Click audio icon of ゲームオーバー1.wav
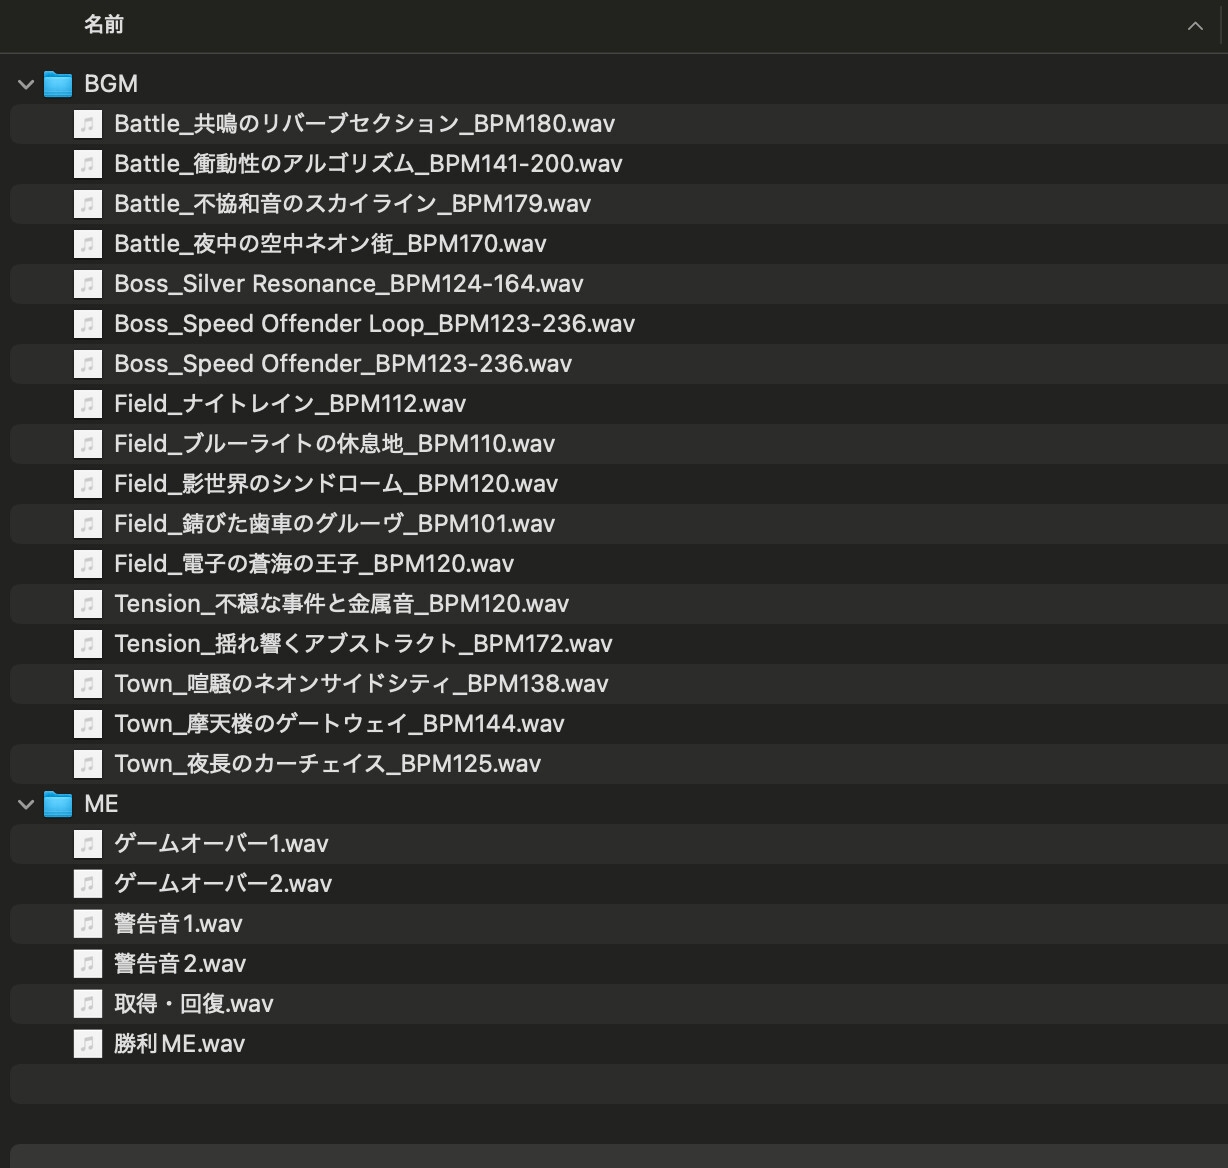Screen dimensions: 1228x1168 pyautogui.click(x=88, y=844)
